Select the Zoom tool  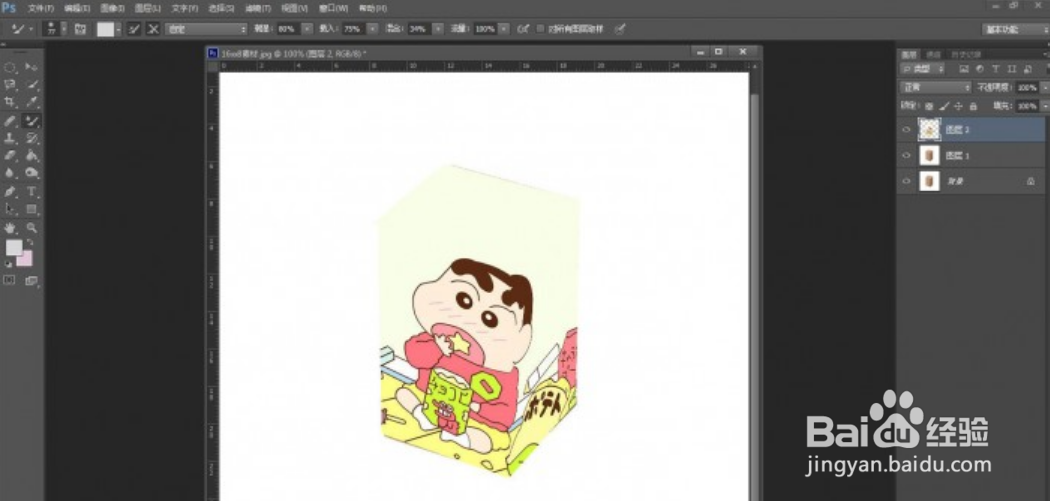31,228
